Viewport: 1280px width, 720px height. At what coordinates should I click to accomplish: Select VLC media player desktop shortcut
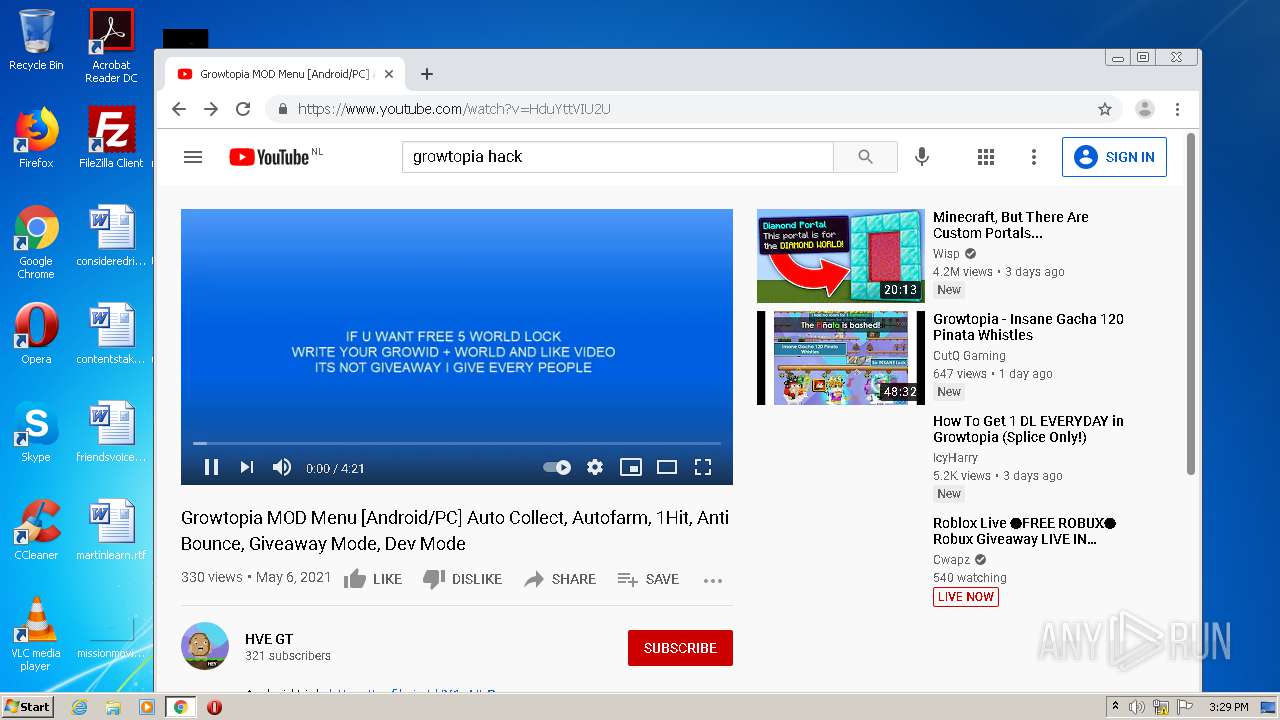click(x=36, y=634)
